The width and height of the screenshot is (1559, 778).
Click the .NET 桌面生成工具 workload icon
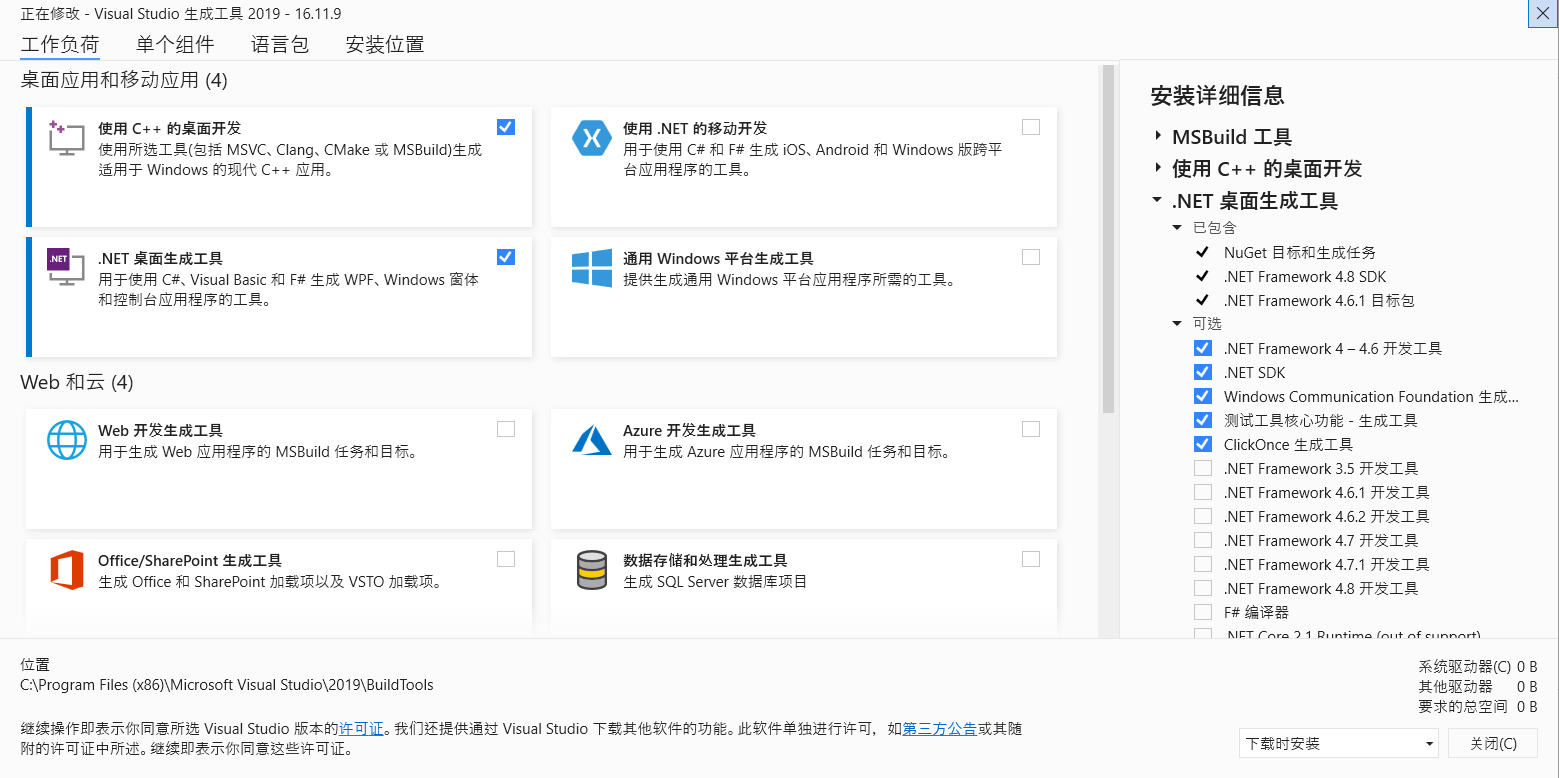click(x=66, y=267)
